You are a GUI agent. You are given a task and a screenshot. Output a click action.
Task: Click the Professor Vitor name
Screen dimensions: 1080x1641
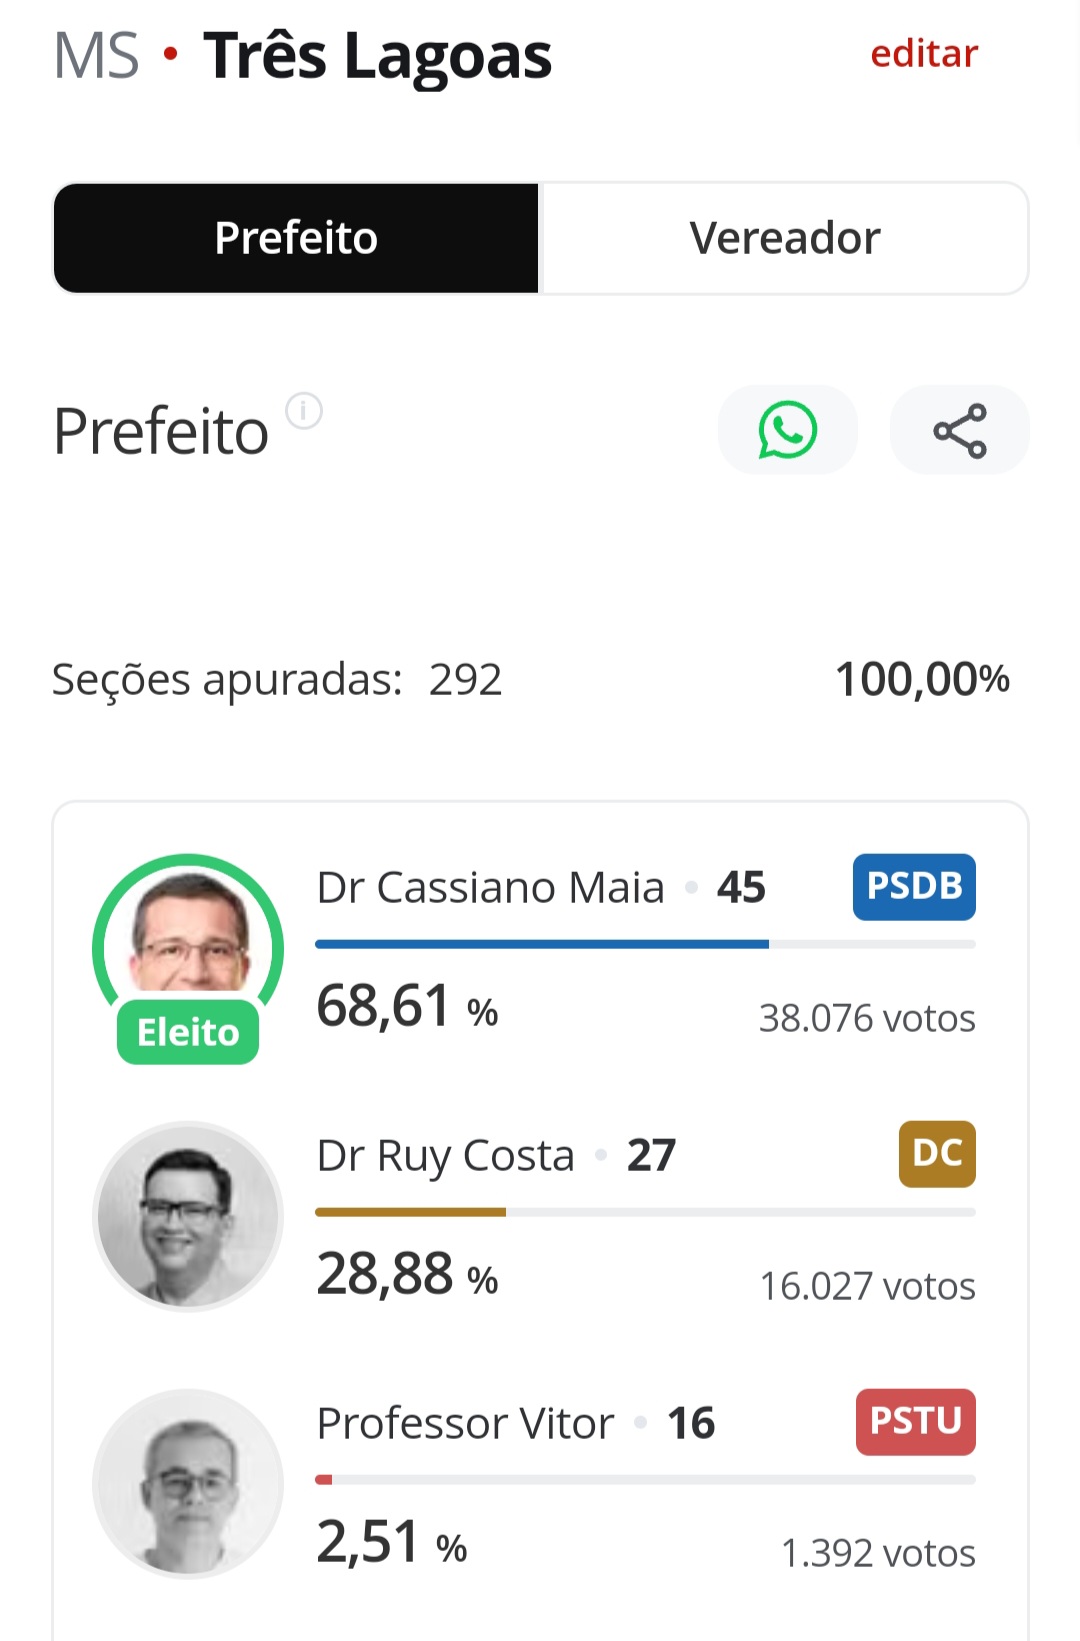click(465, 1423)
